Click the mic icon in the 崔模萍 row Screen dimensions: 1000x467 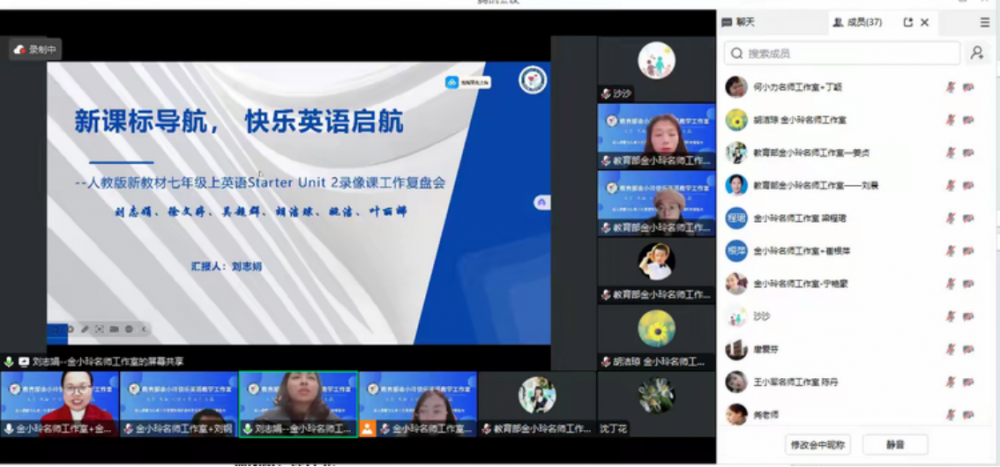(950, 251)
